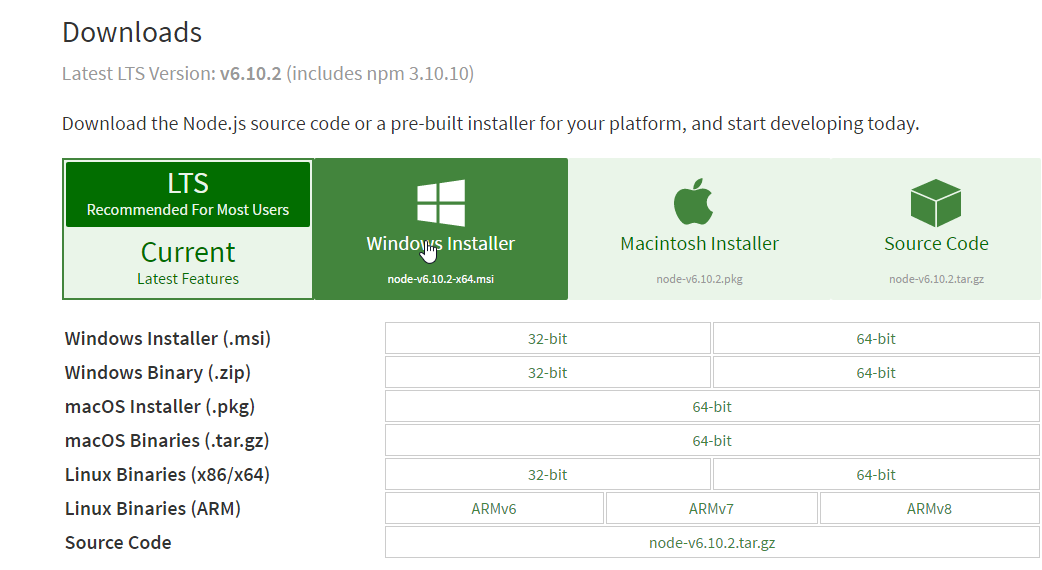Viewport: 1042px width, 570px height.
Task: Click the Source Code cube icon
Action: tap(936, 203)
